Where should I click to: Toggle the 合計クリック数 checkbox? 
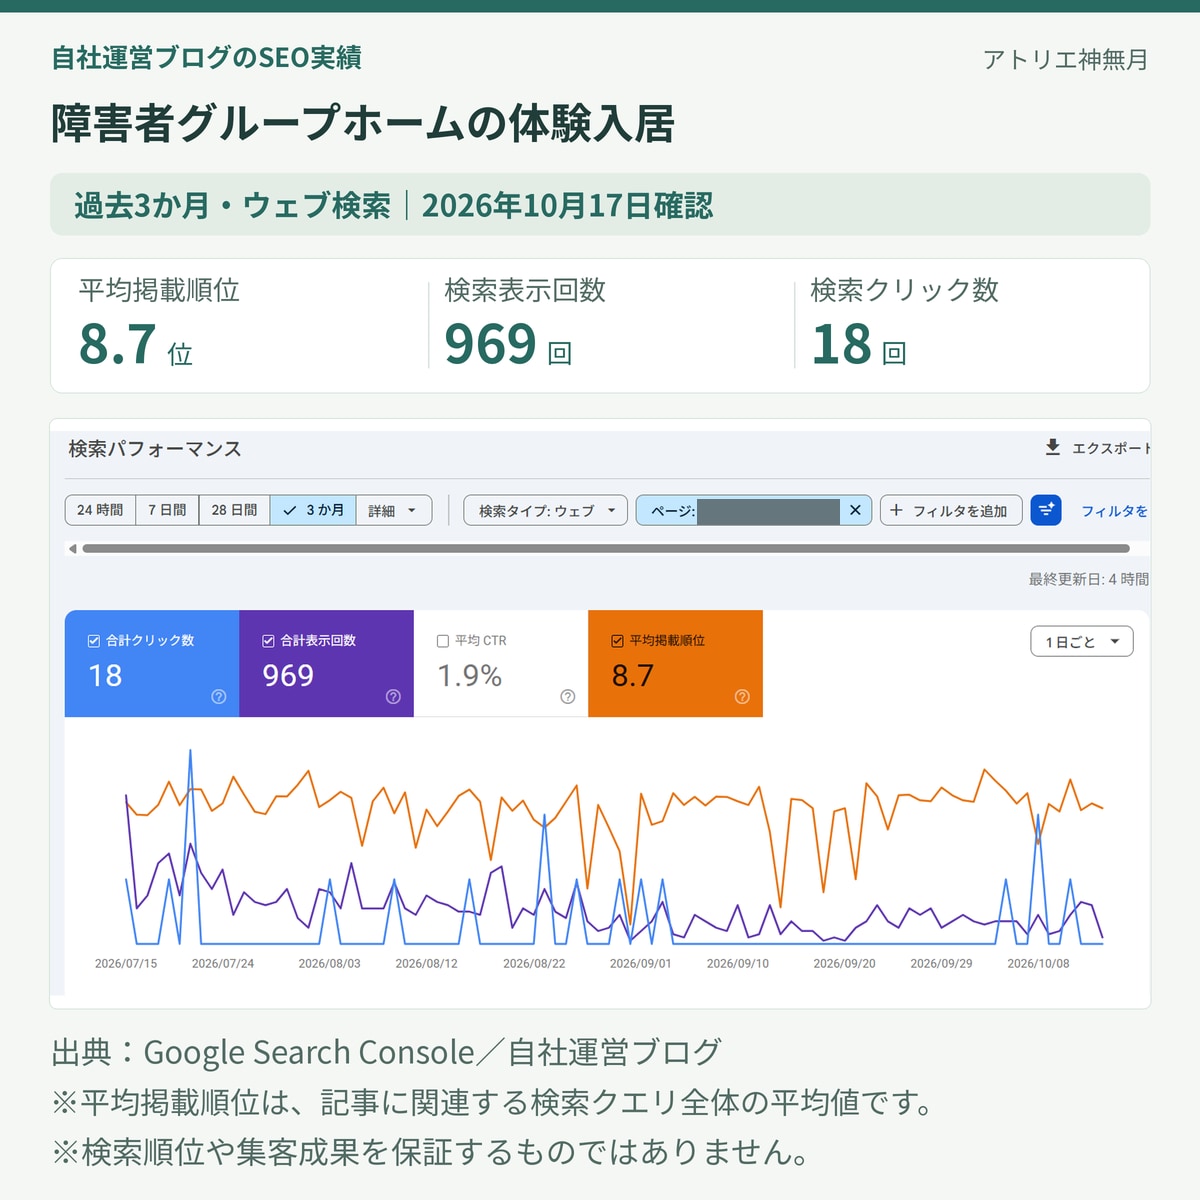tap(94, 641)
